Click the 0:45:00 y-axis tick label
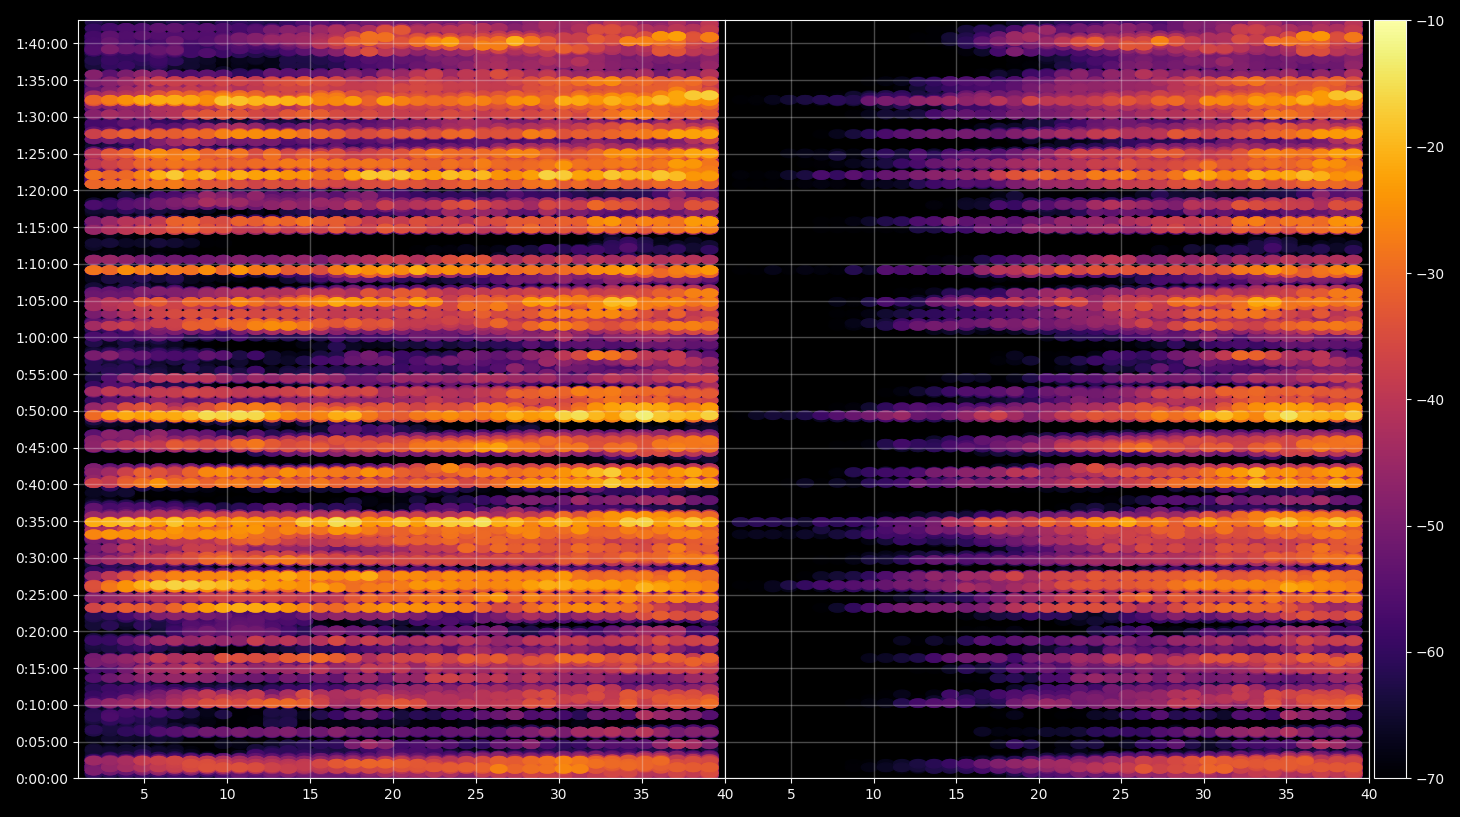1460x817 pixels. (42, 448)
